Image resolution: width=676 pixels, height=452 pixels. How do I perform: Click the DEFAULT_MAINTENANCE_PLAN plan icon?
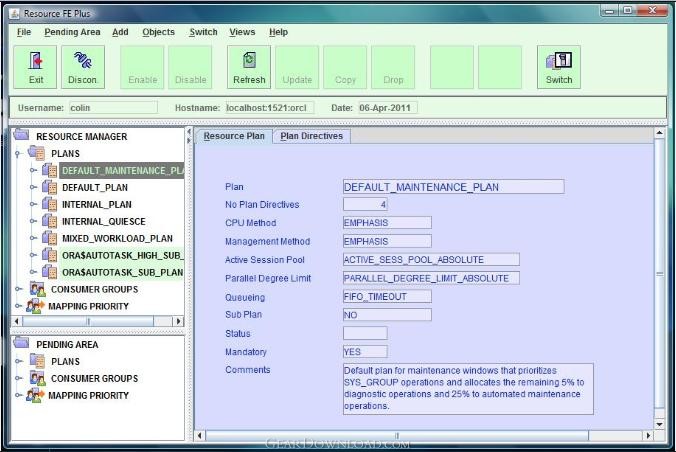click(50, 170)
